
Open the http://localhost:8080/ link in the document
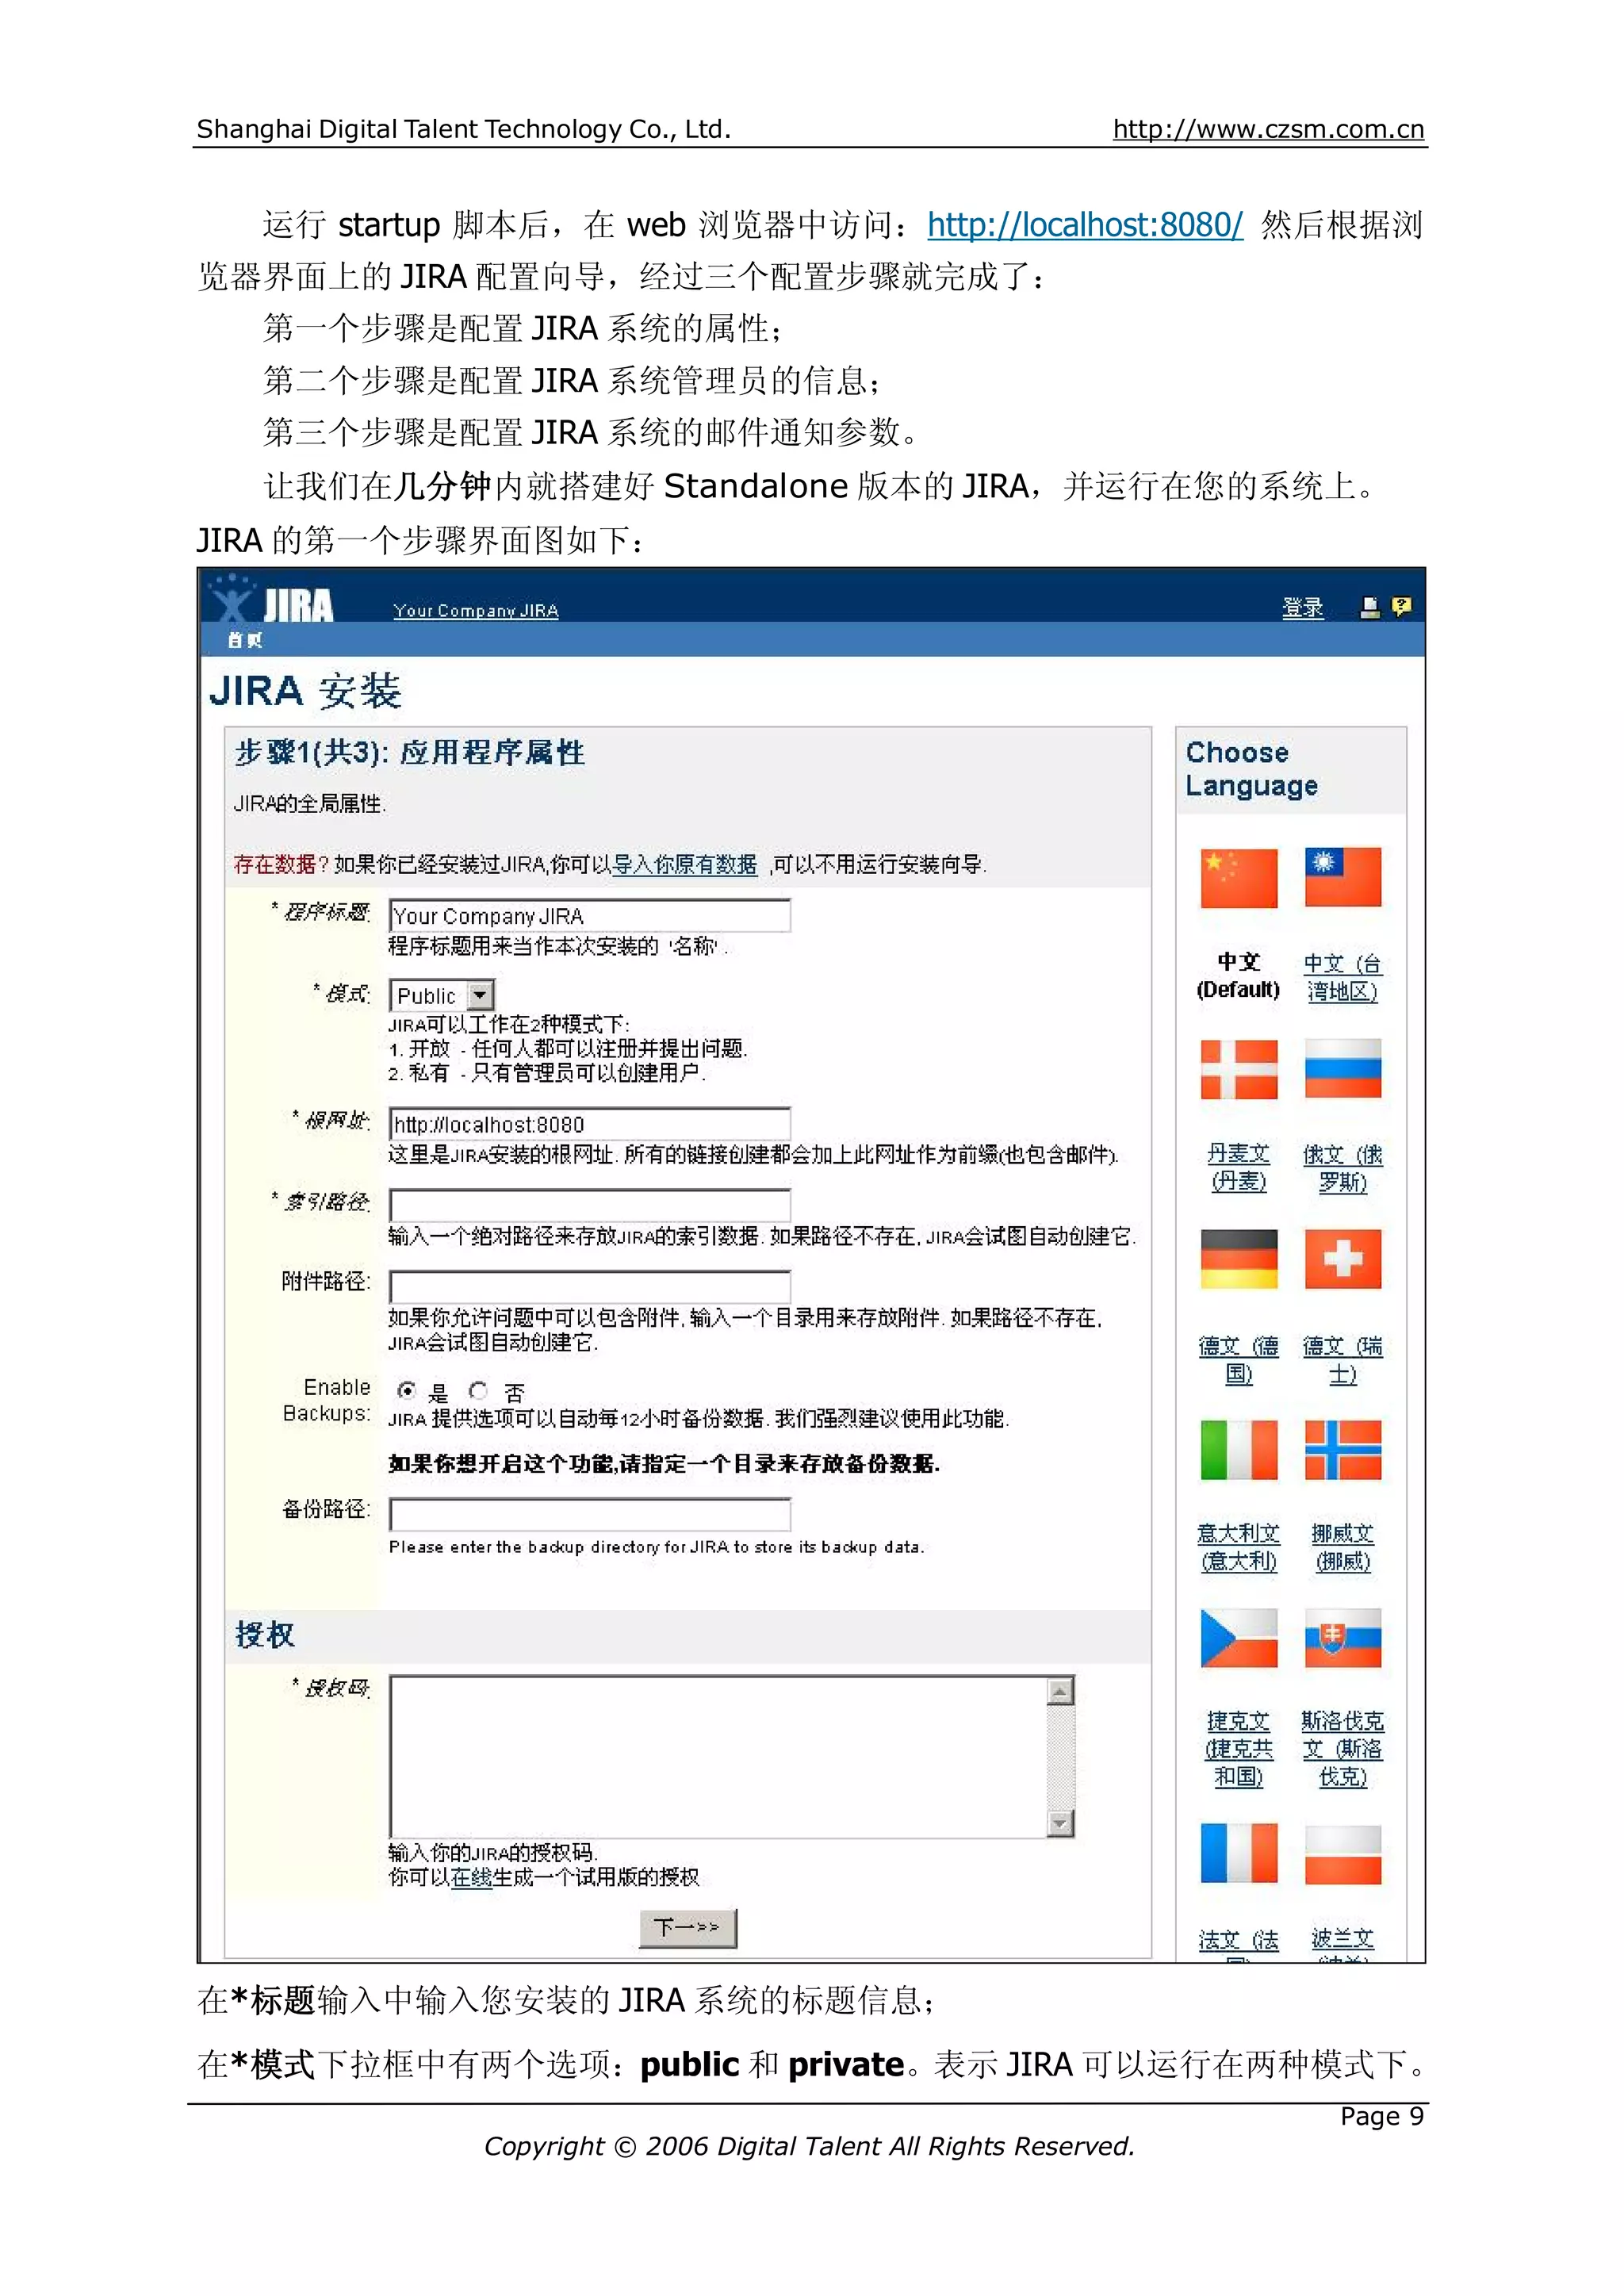pyautogui.click(x=1085, y=225)
